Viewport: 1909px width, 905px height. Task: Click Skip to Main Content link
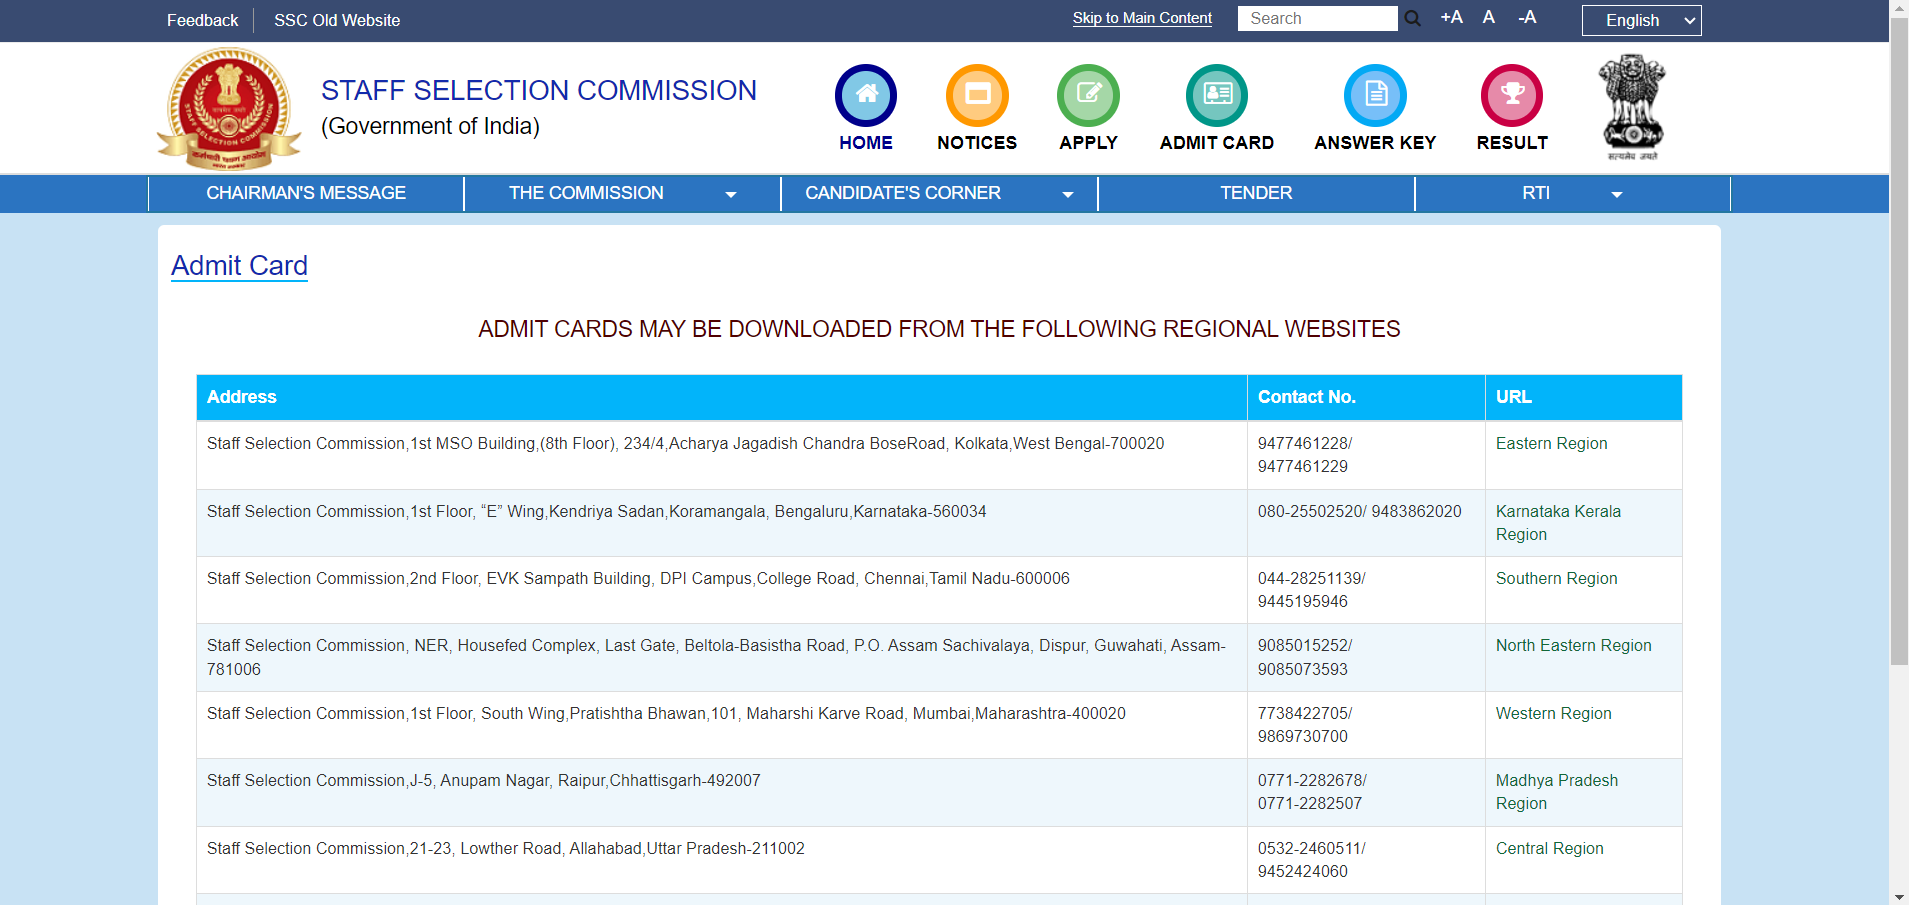coord(1142,18)
